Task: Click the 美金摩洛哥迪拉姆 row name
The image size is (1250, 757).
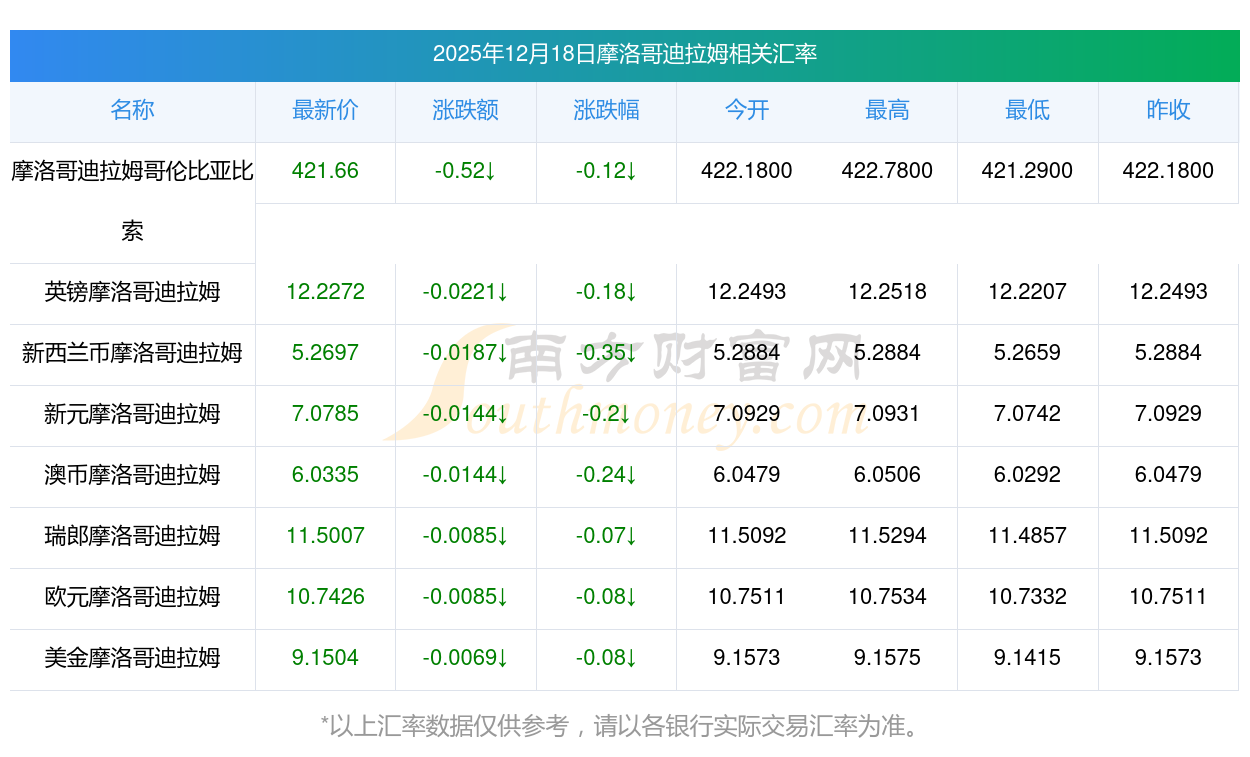Action: coord(132,658)
